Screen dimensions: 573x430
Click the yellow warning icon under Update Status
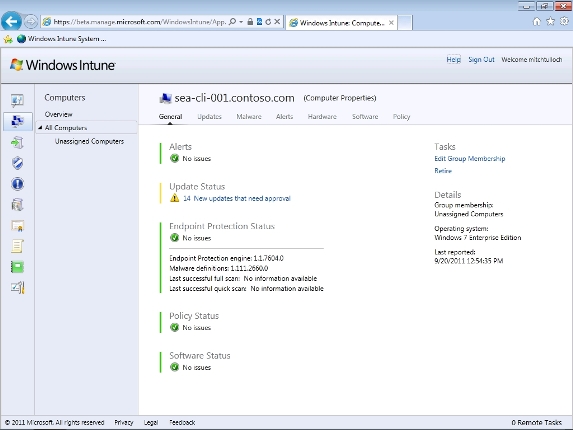(175, 198)
